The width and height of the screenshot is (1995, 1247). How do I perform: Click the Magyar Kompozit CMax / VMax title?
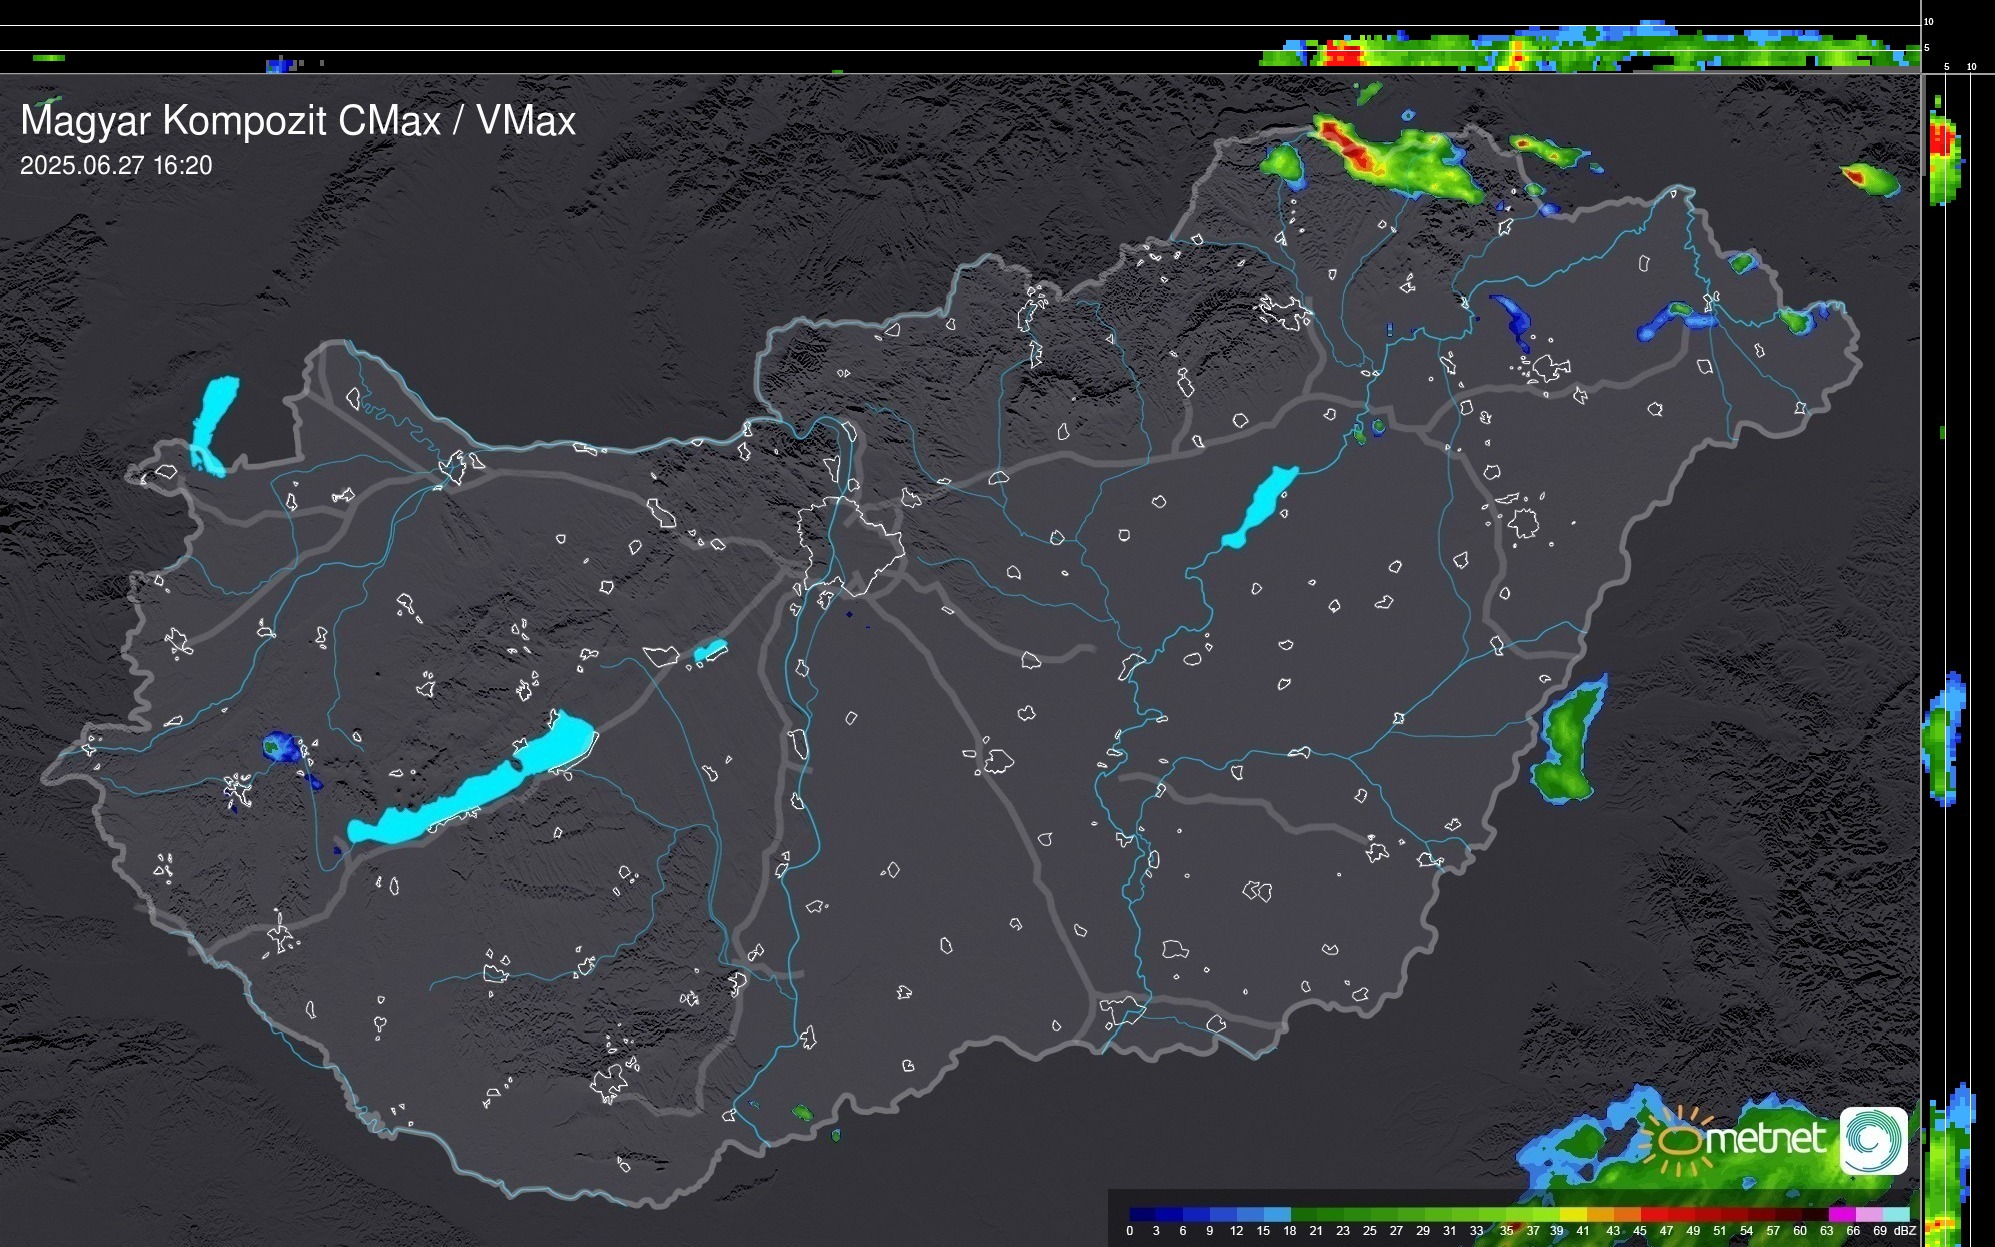tap(298, 121)
